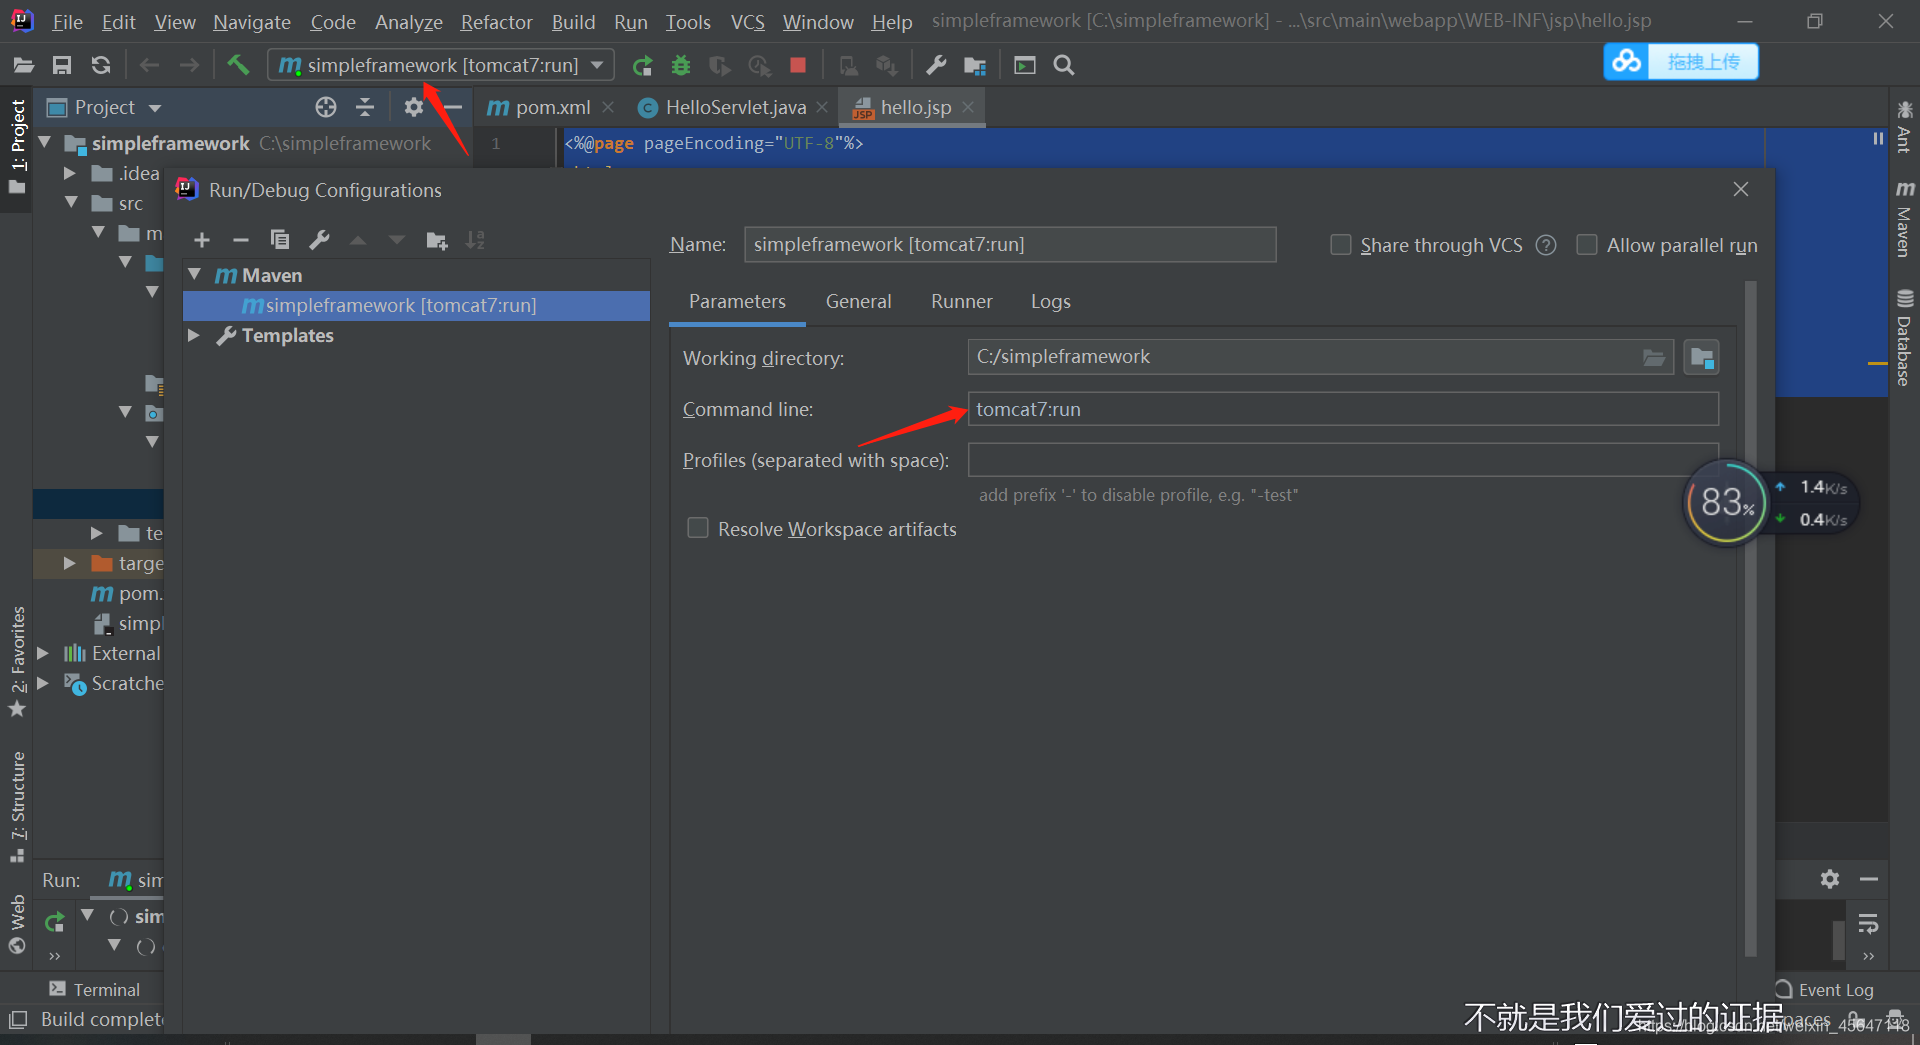Open Project view dropdown arrow
Screen dimensions: 1920x1045
[x=155, y=108]
